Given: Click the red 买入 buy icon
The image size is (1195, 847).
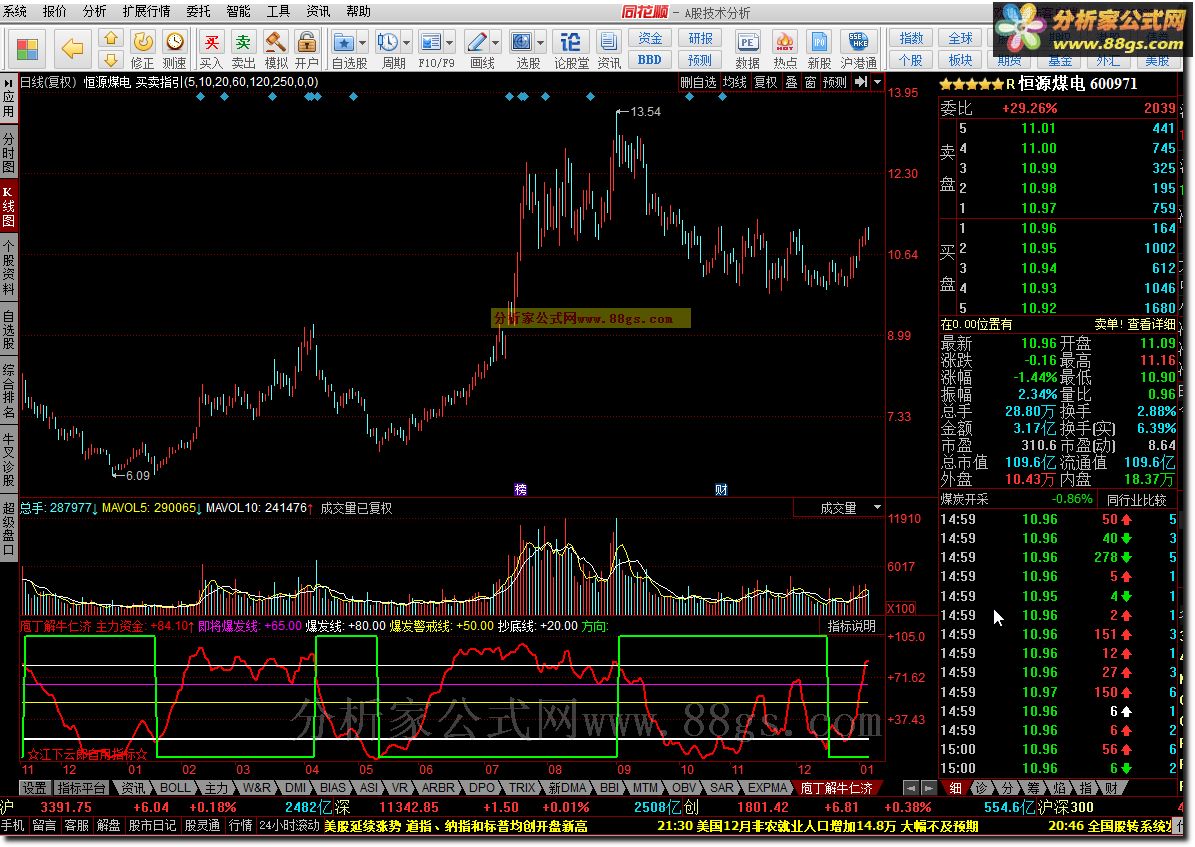Looking at the screenshot, I should coord(211,42).
